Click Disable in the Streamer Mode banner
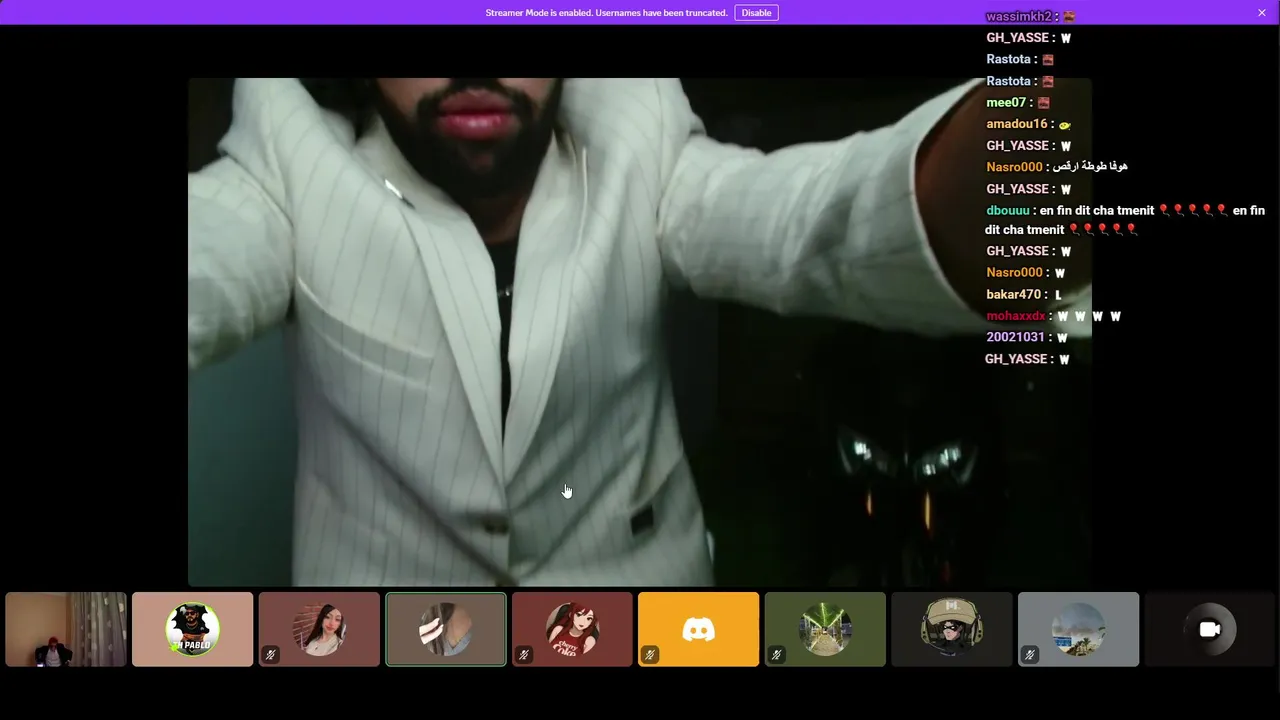The image size is (1280, 720). 756,13
